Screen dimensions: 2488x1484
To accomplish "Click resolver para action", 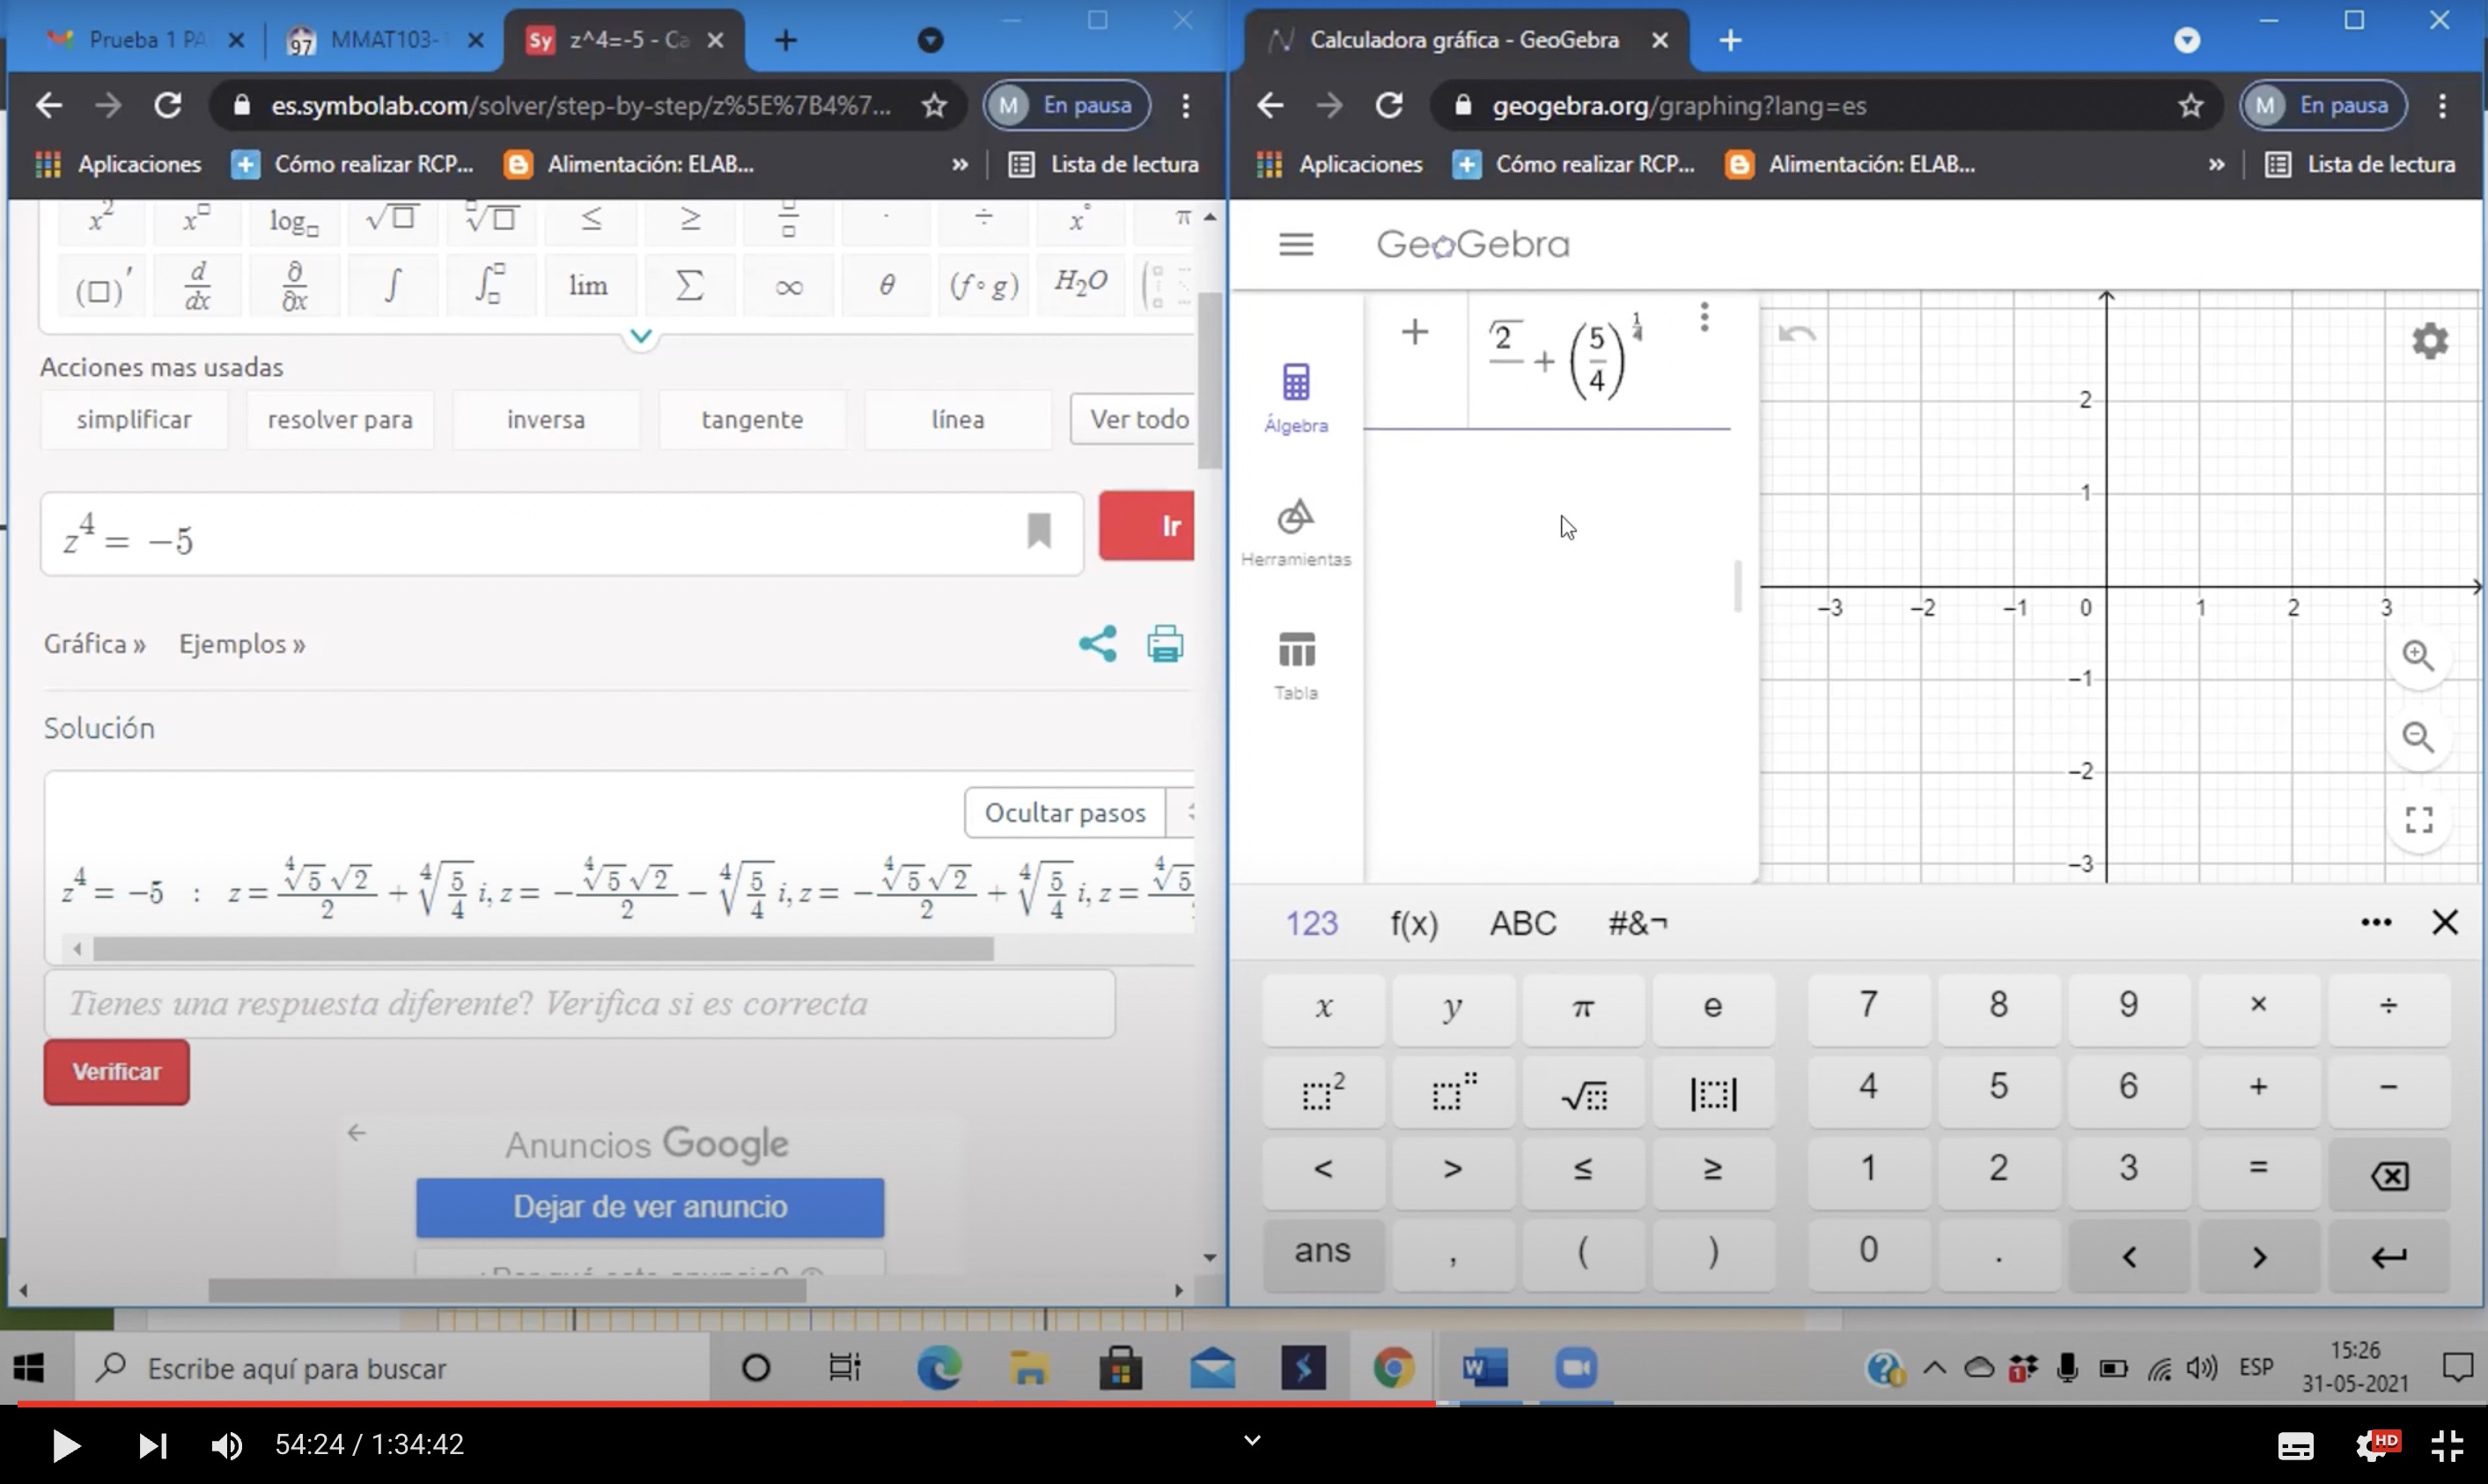I will 340,419.
